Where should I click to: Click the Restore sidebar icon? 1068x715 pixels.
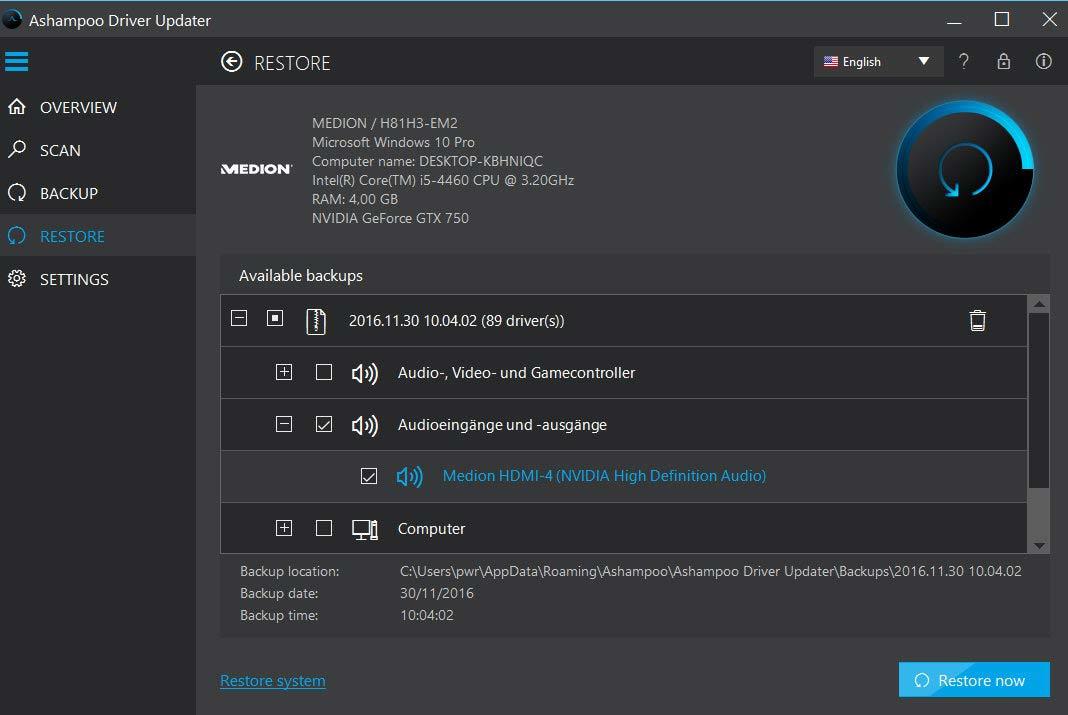click(17, 236)
